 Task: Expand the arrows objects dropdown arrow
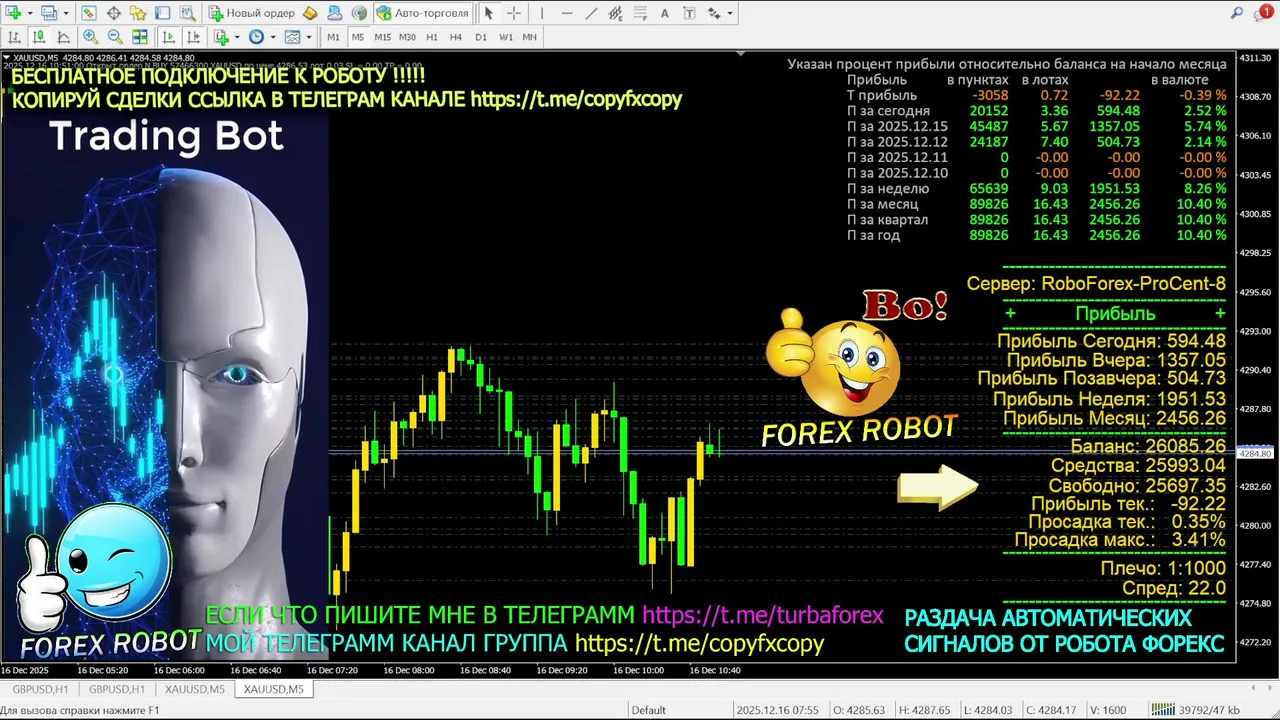[x=730, y=13]
